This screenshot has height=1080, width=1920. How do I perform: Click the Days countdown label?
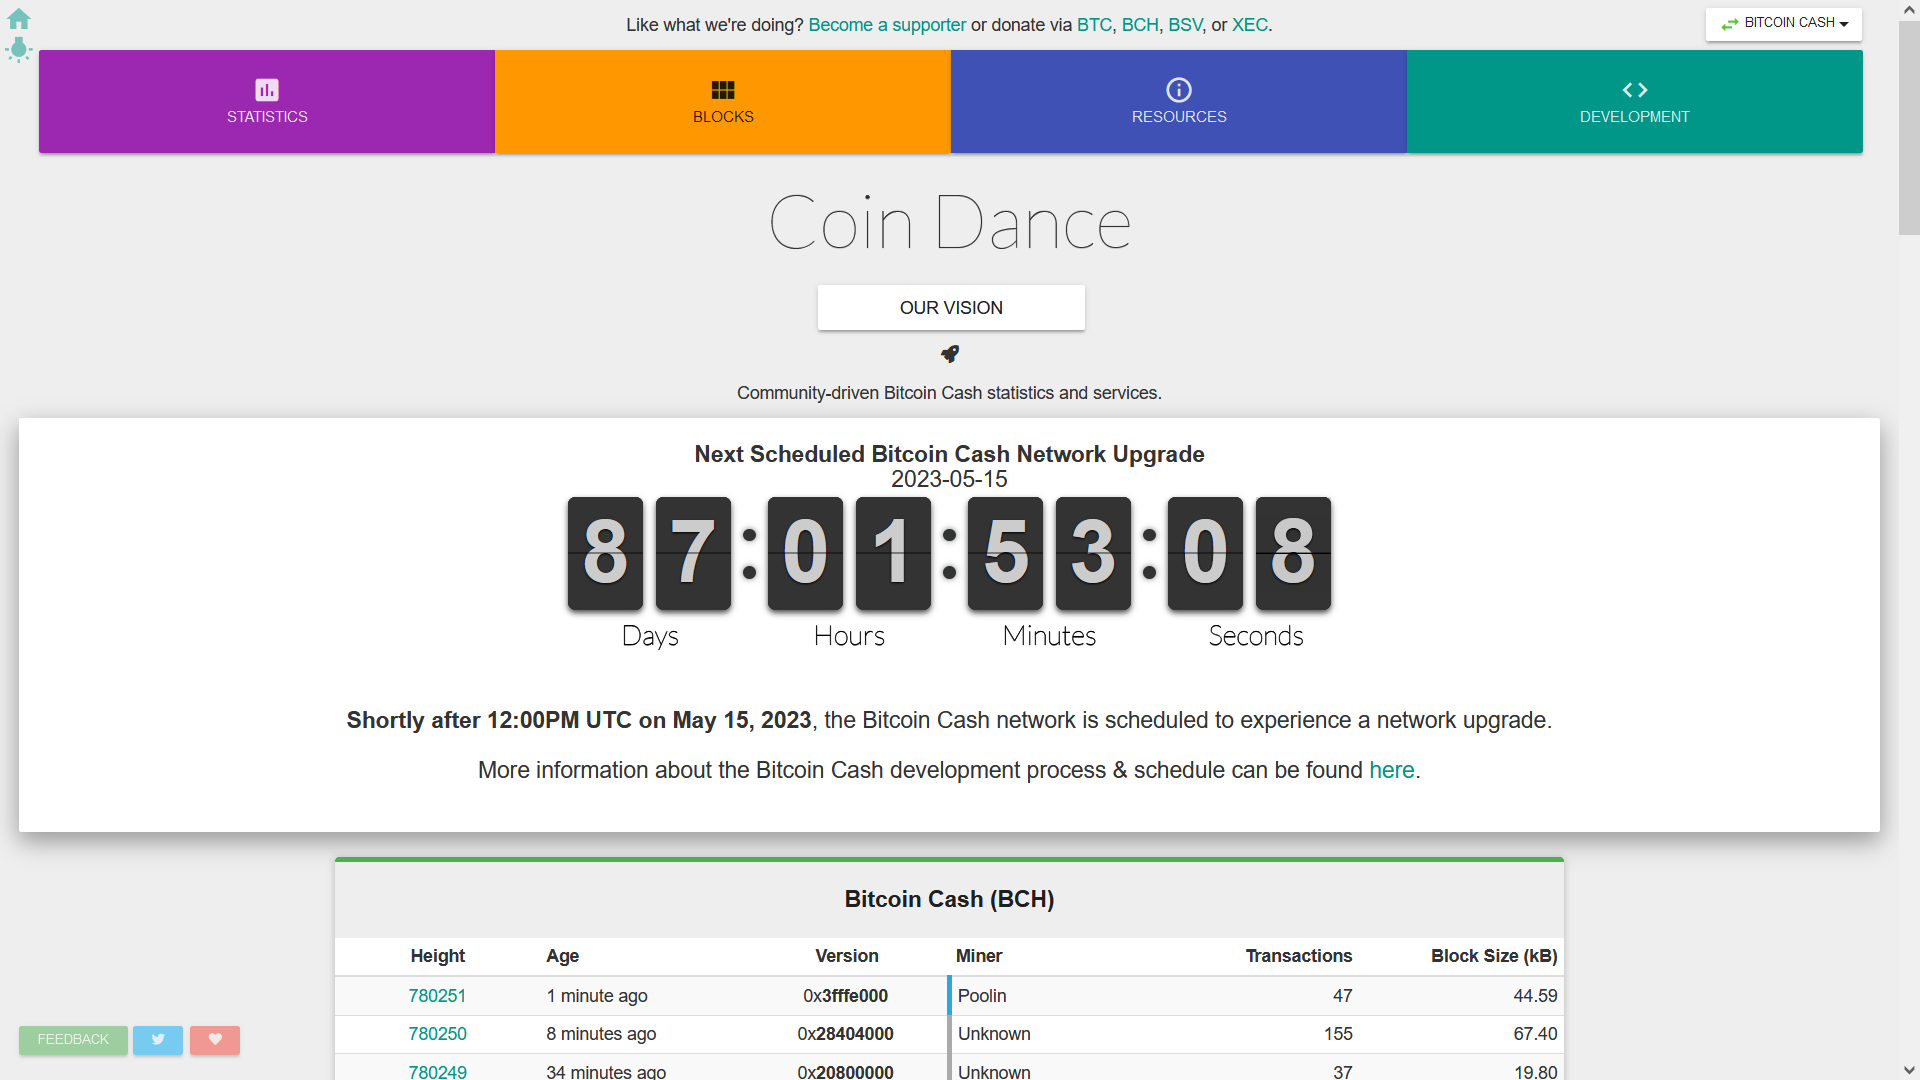(x=650, y=636)
